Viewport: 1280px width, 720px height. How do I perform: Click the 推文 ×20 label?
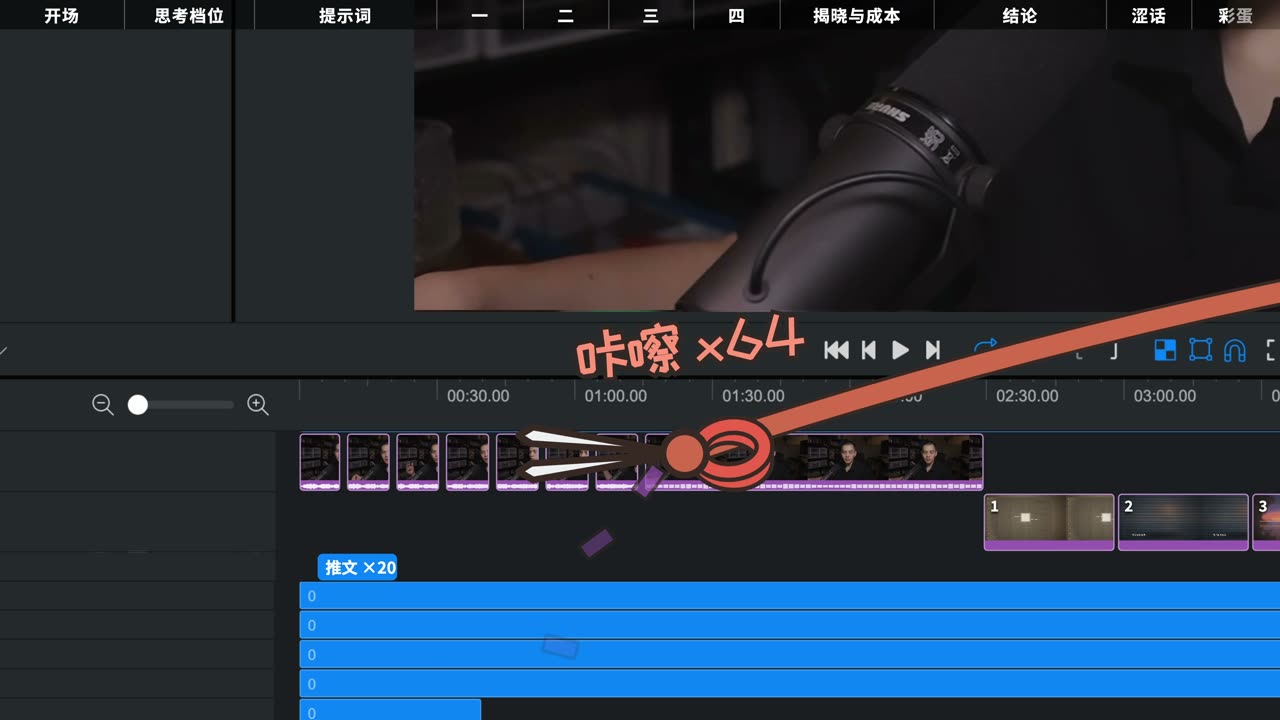click(359, 567)
